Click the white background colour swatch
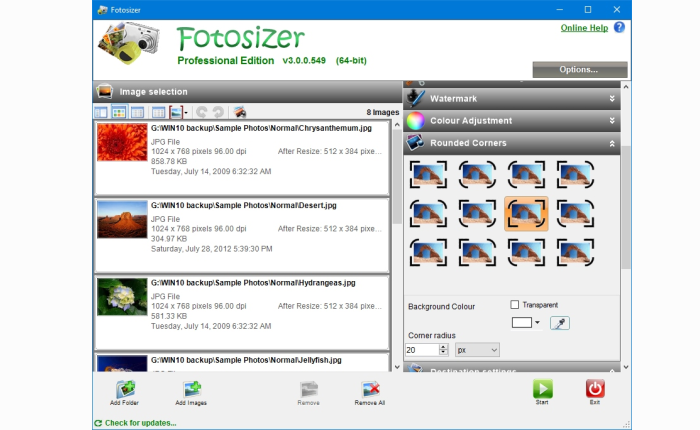Image resolution: width=700 pixels, height=430 pixels. coord(521,322)
